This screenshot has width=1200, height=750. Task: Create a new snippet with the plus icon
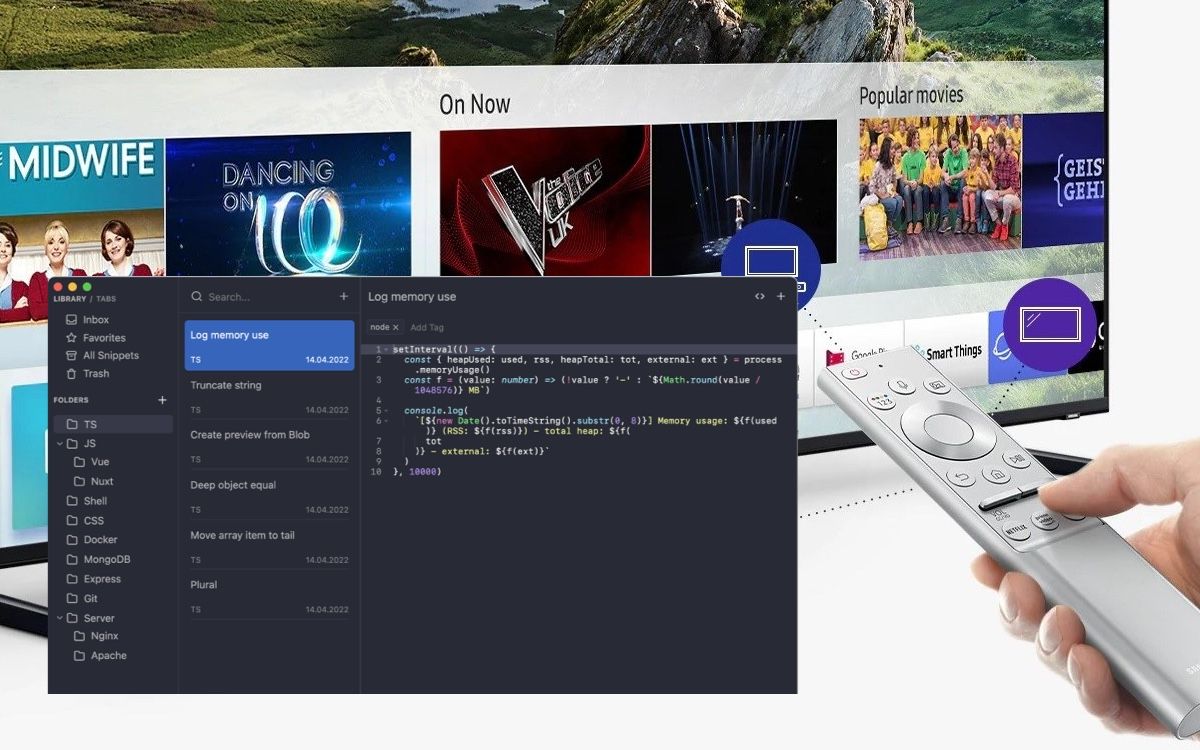[x=344, y=297]
